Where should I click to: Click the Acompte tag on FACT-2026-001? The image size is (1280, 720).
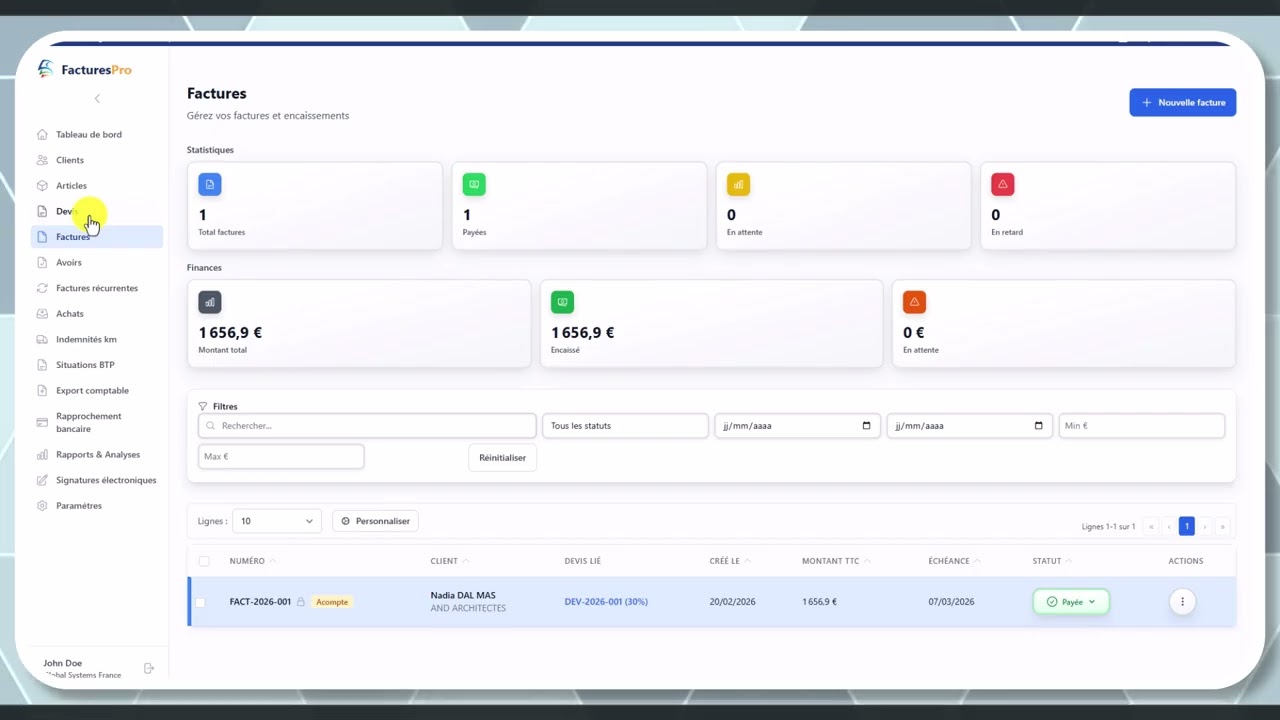[x=332, y=602]
